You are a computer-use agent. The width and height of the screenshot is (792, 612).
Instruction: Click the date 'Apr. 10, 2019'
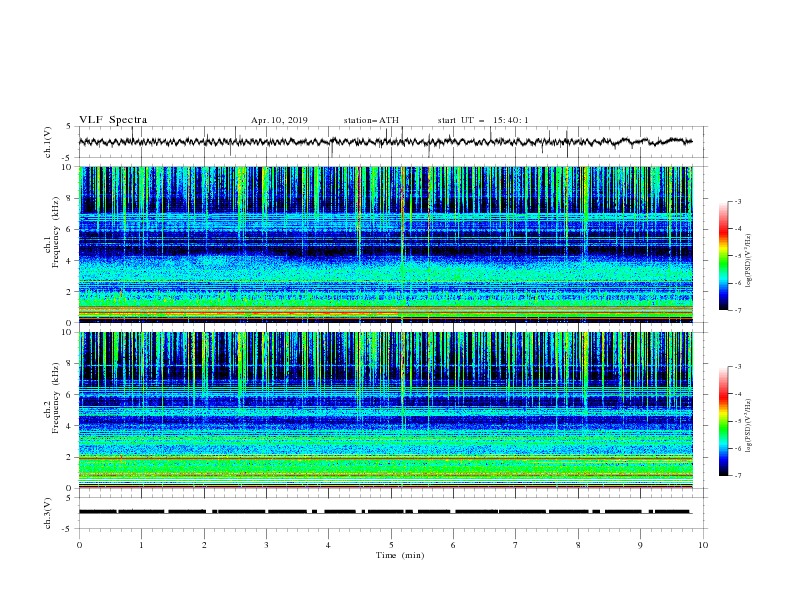pyautogui.click(x=279, y=120)
